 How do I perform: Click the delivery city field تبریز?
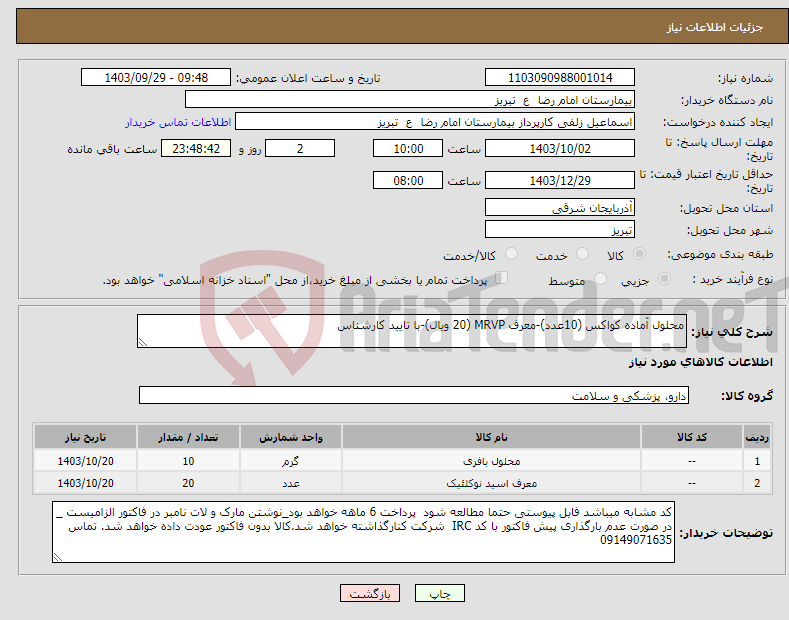560,229
